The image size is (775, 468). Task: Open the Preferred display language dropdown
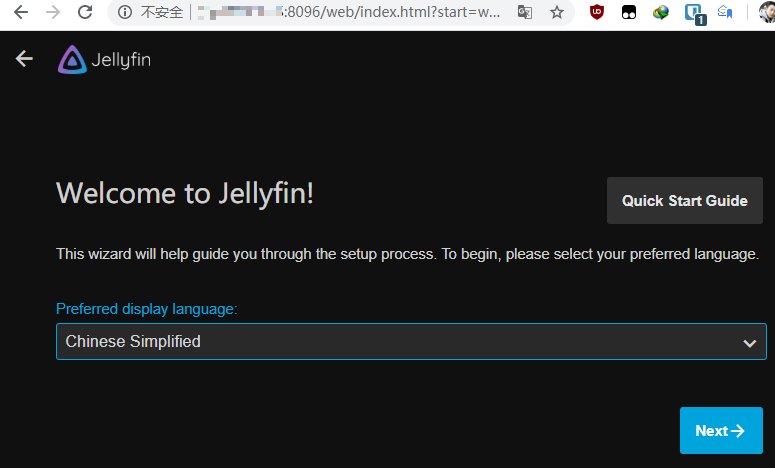pos(400,342)
